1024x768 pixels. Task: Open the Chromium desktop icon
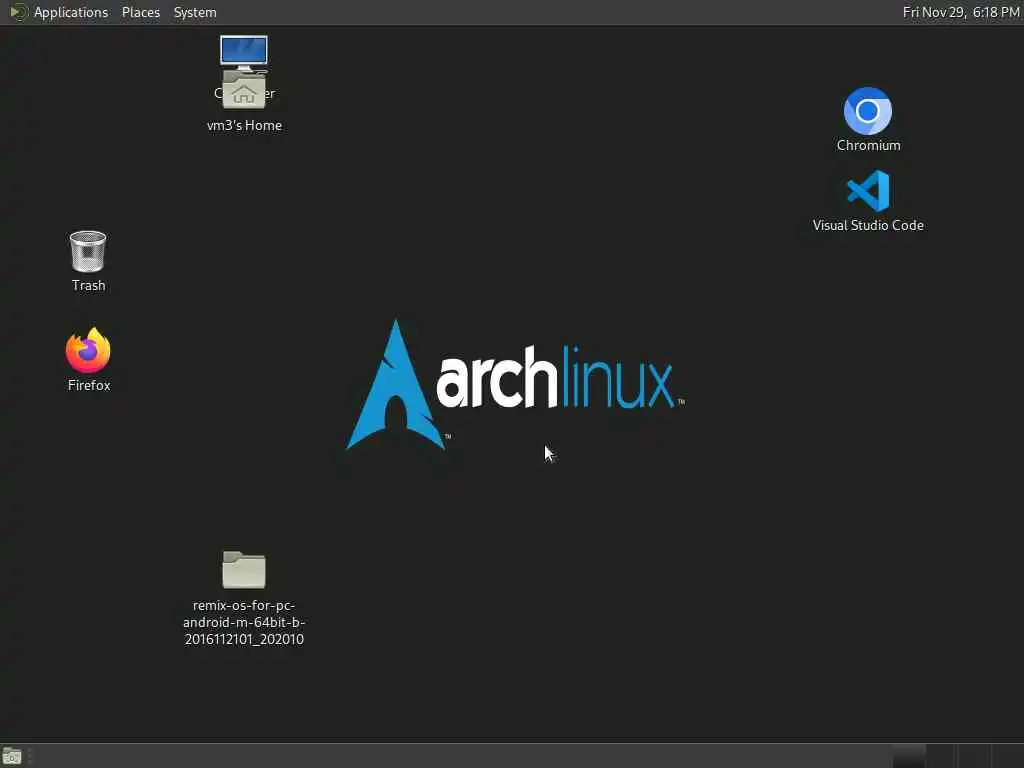point(867,111)
